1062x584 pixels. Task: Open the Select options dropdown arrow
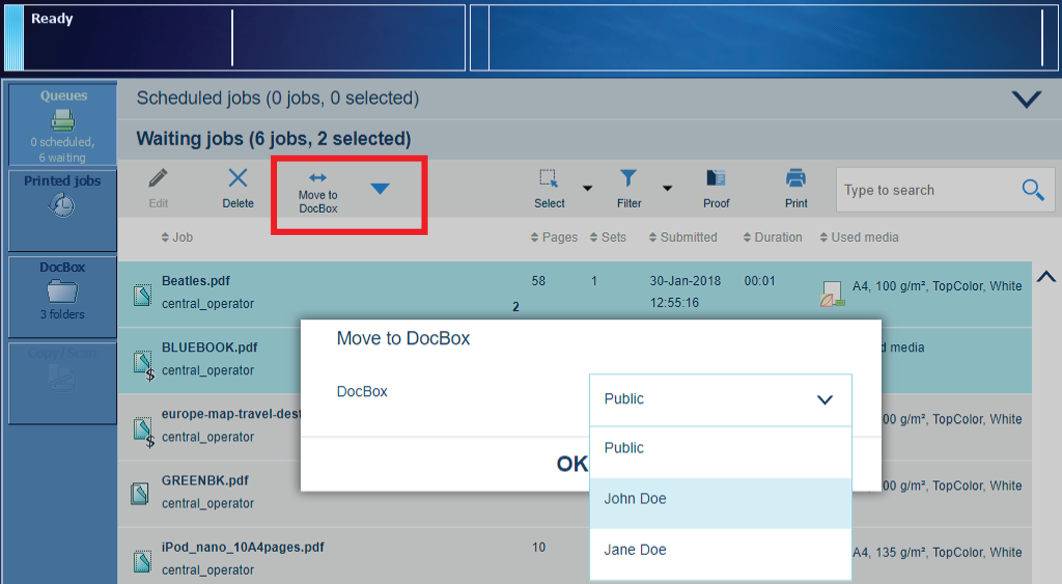(x=588, y=189)
